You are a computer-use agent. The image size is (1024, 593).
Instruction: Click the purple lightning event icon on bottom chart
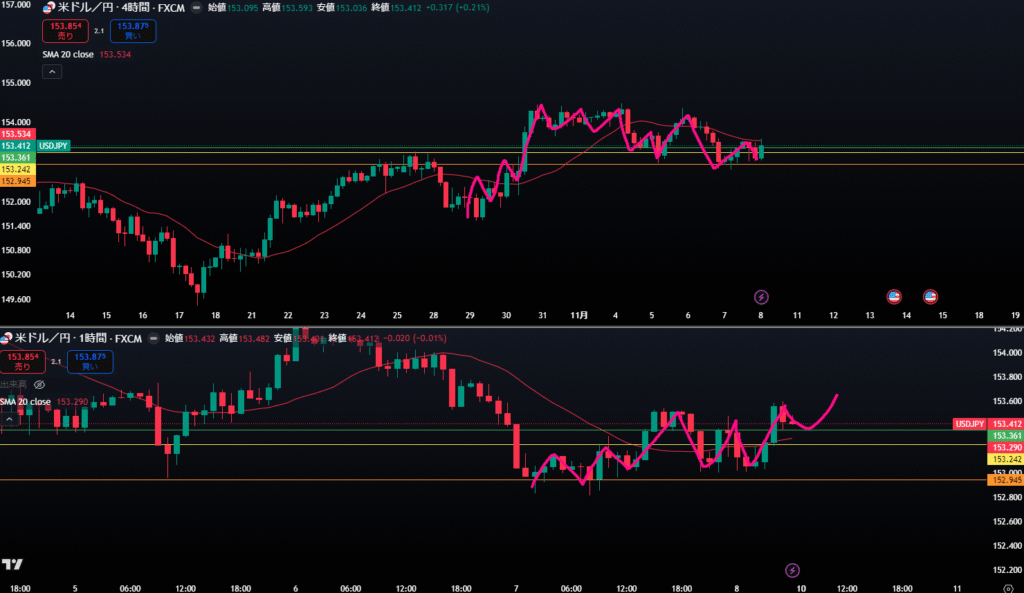[793, 569]
